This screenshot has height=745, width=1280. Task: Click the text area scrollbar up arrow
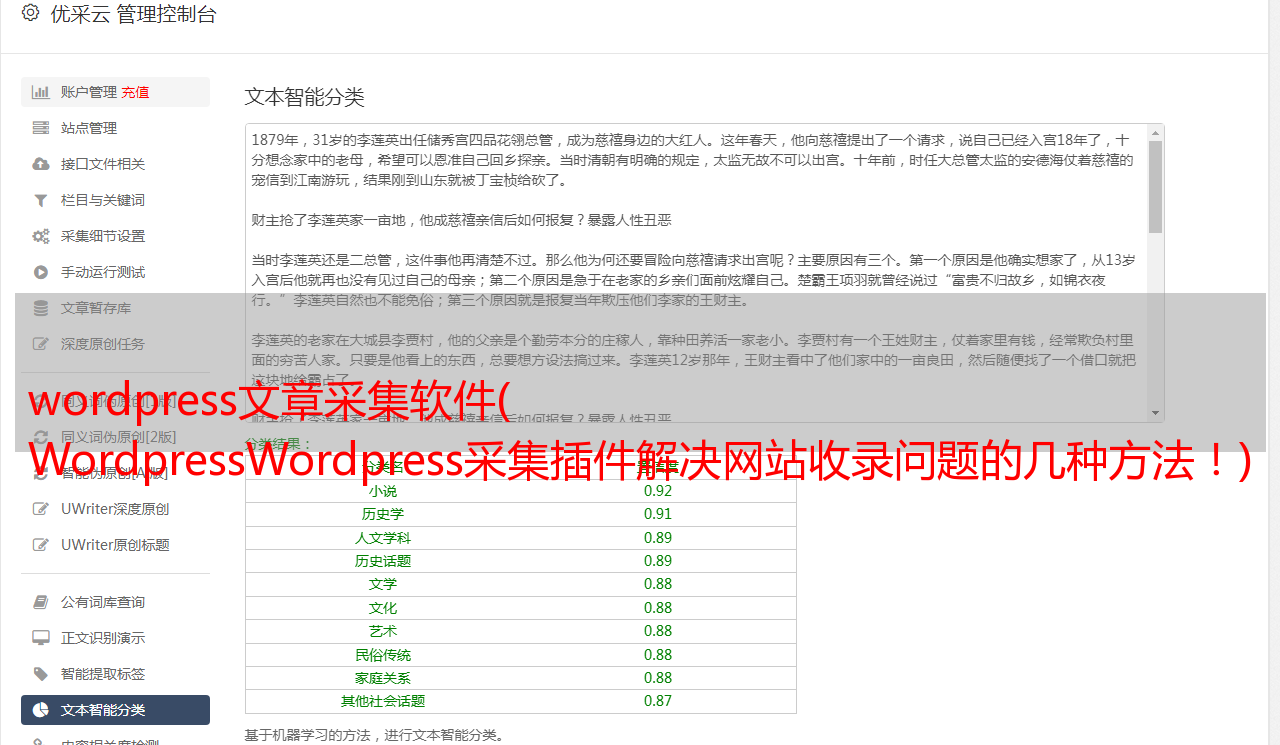pos(1156,132)
